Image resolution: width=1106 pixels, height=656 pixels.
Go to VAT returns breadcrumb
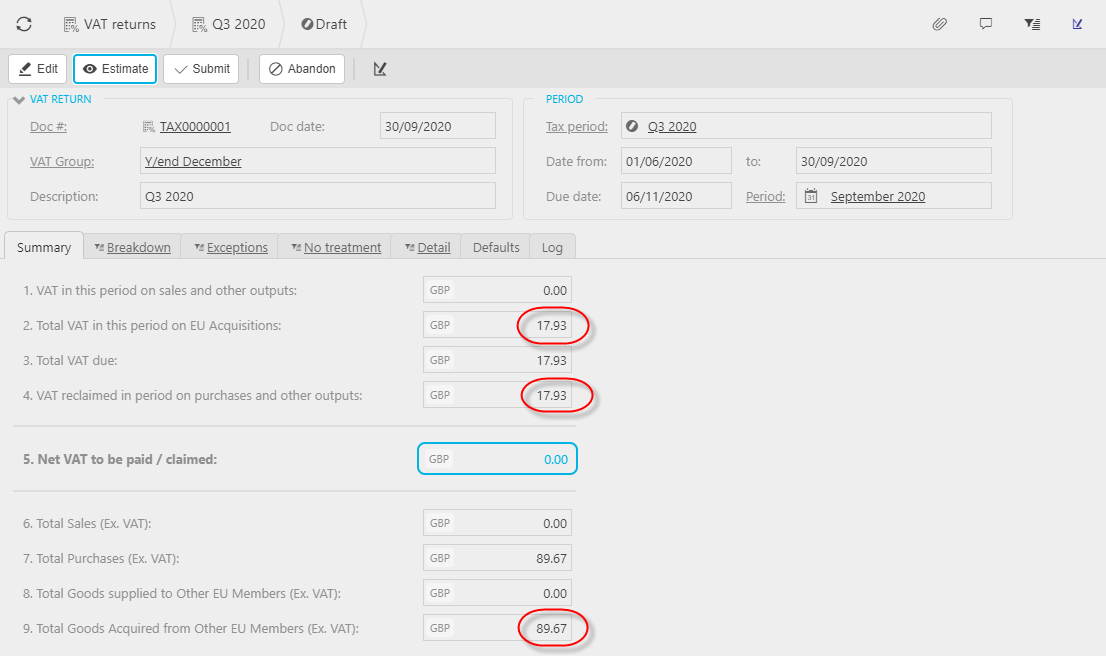pos(109,24)
